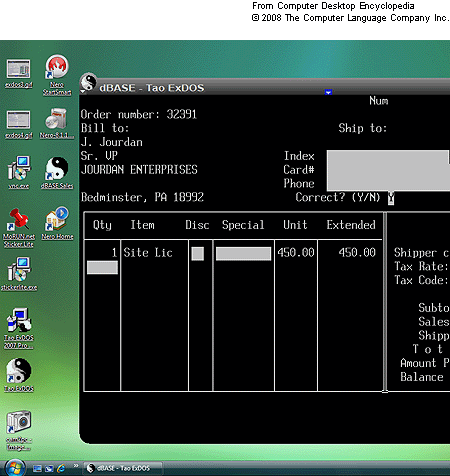This screenshot has width=450, height=476.
Task: Click Show Desktop in Quick Launch
Action: click(x=37, y=468)
